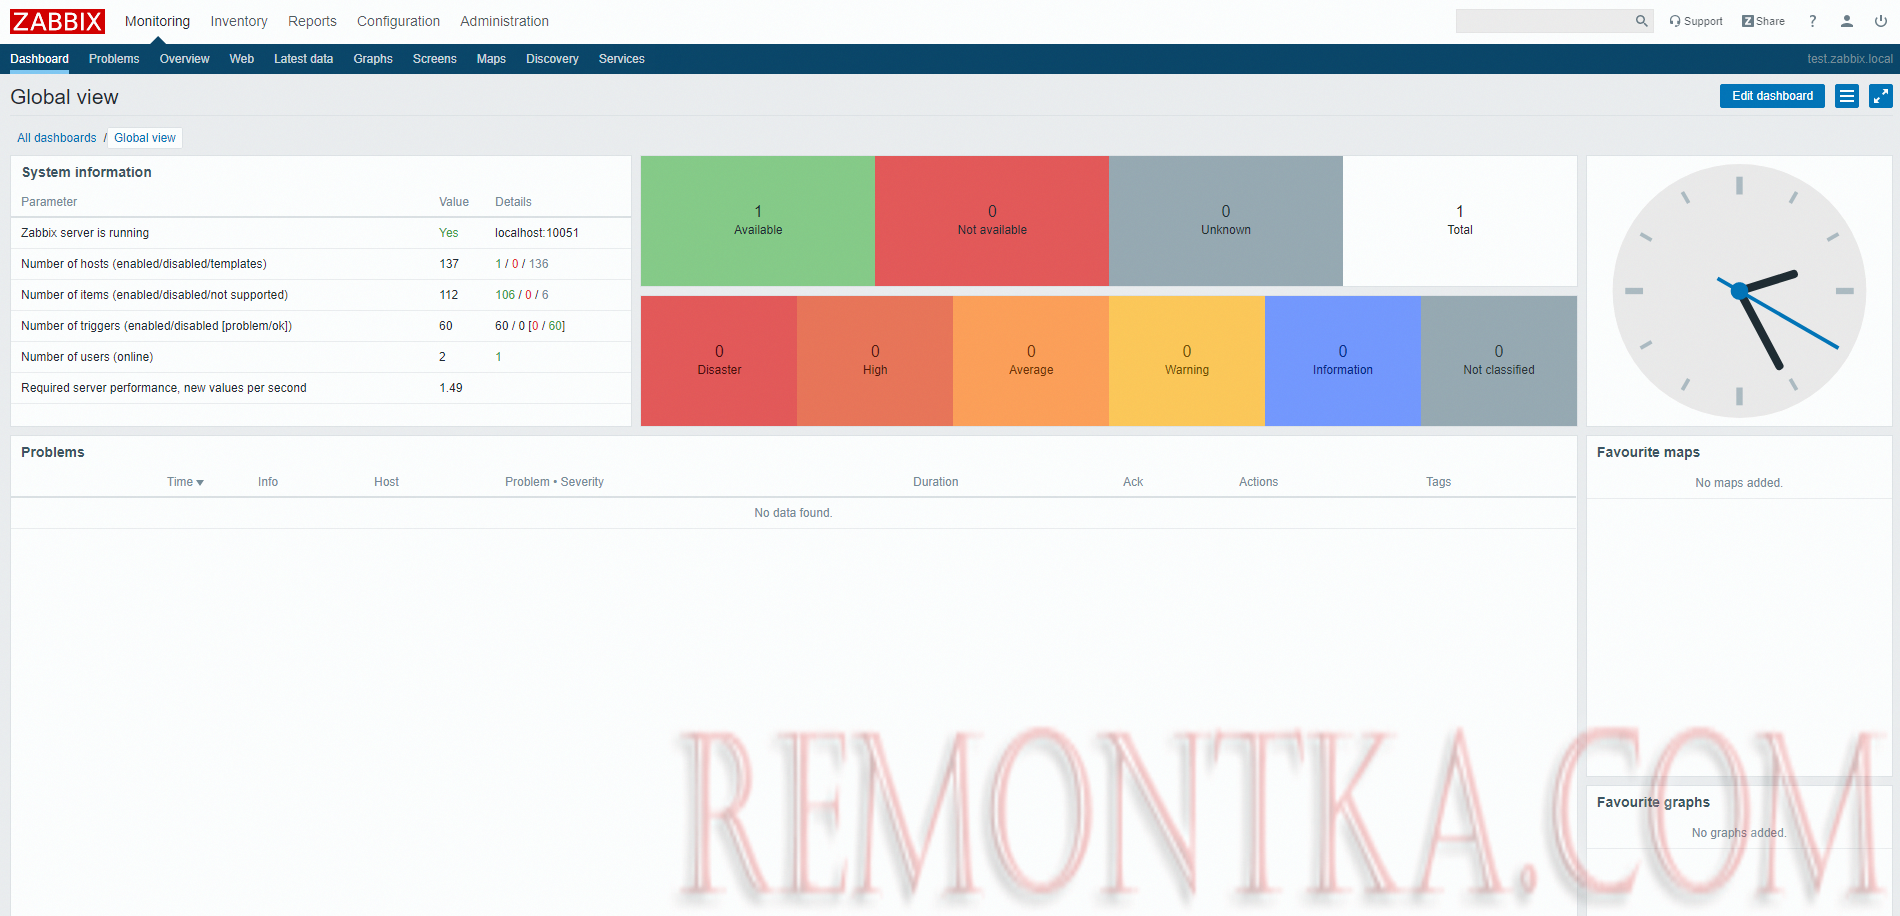Open the dashboard actions menu icon

(1847, 96)
